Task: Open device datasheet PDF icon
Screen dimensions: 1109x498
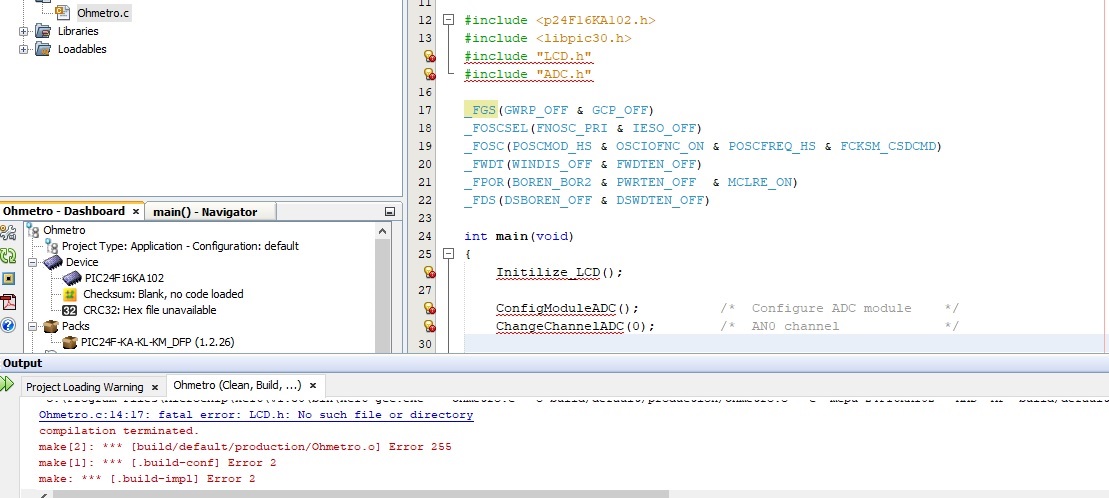Action: [x=8, y=302]
